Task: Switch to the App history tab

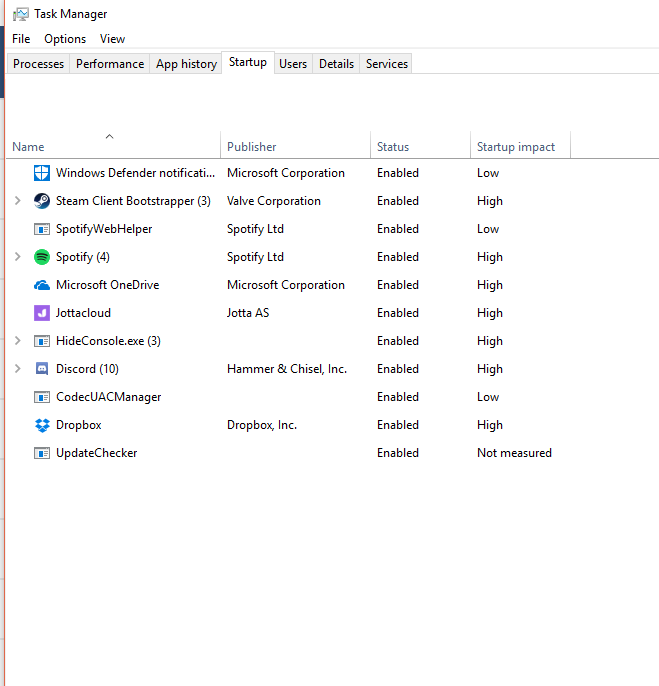Action: click(x=186, y=64)
